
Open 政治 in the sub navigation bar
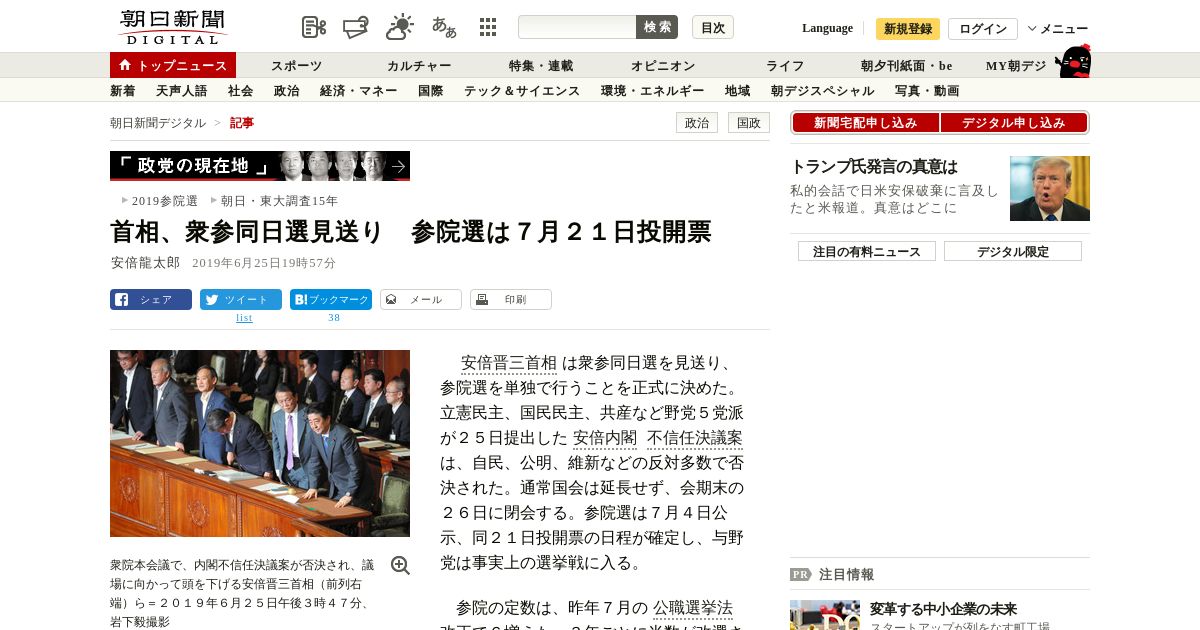click(286, 91)
